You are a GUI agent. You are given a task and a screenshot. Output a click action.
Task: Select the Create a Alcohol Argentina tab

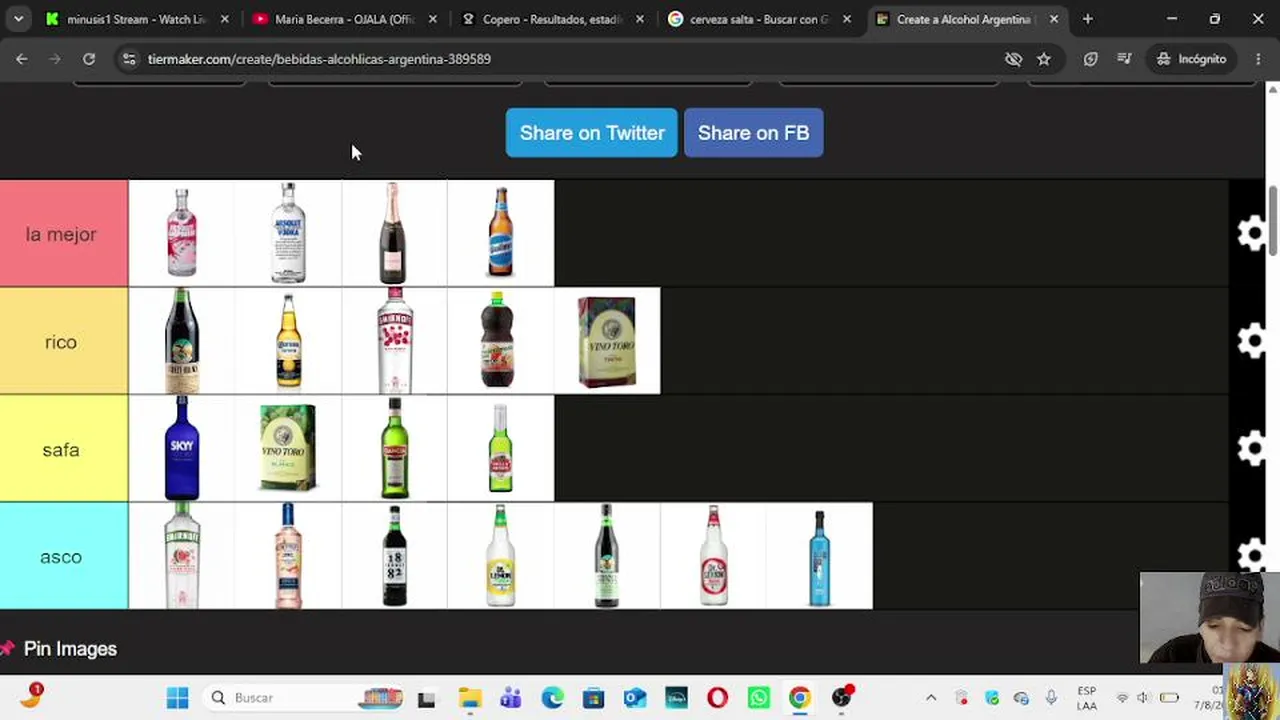[966, 19]
